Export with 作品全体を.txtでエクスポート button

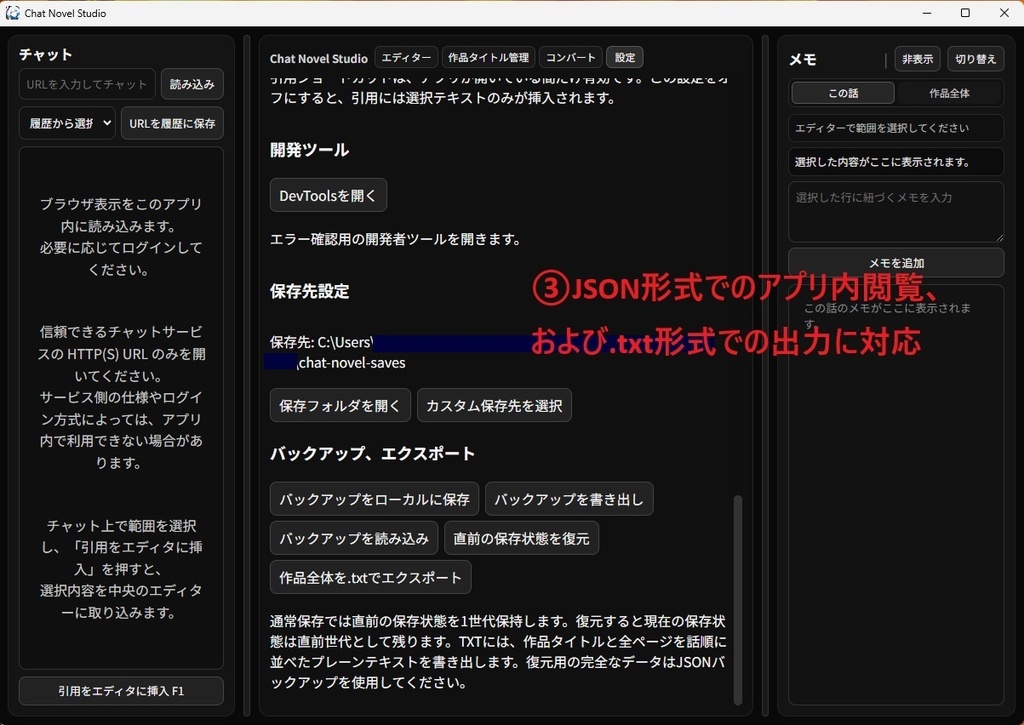(370, 577)
